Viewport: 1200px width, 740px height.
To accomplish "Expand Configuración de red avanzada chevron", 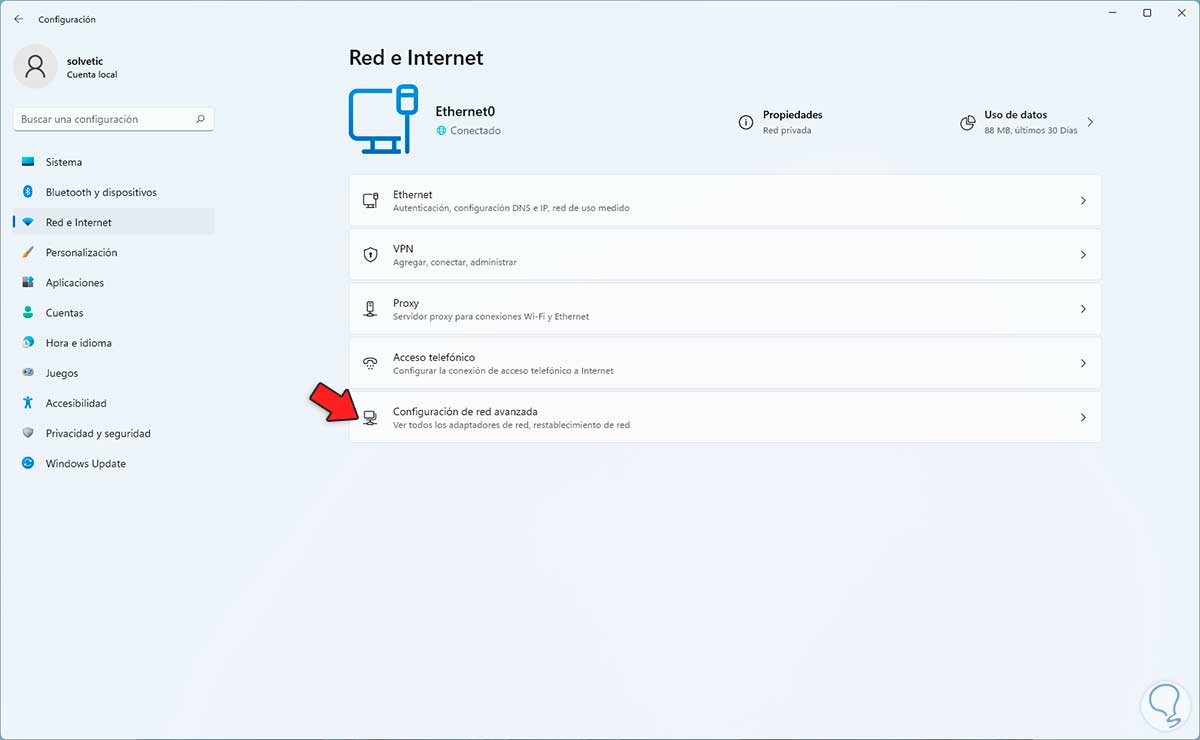I will (x=1083, y=417).
